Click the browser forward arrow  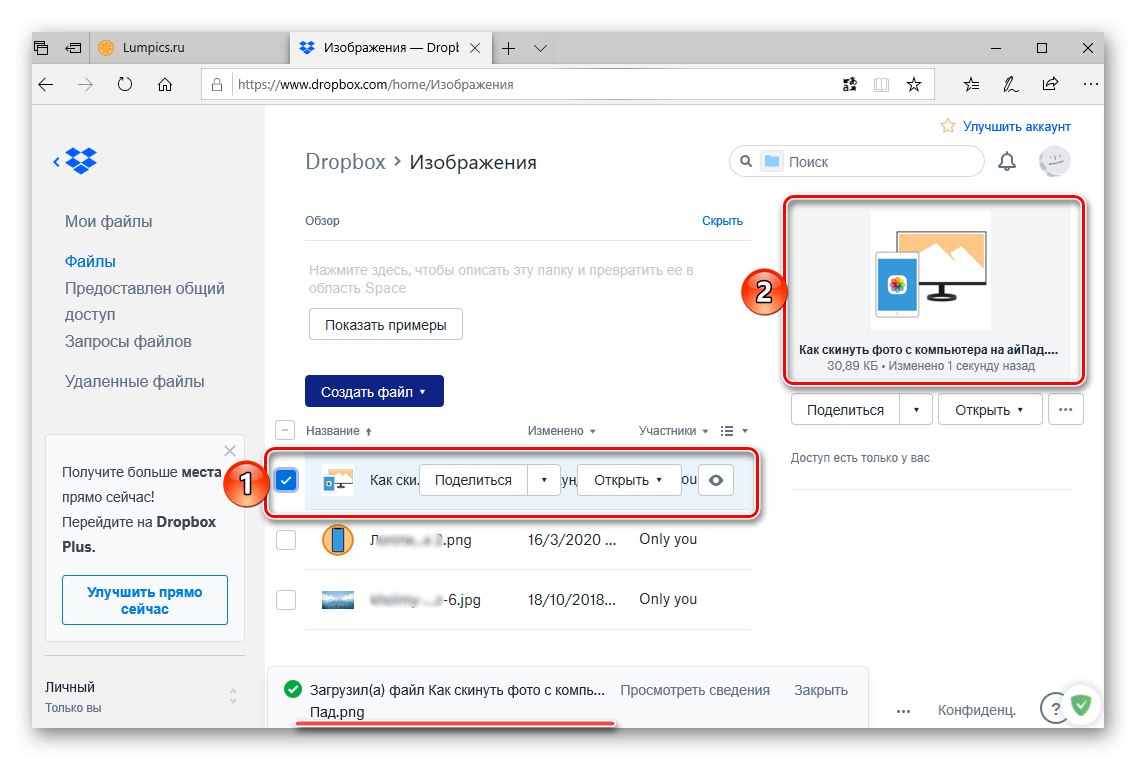pyautogui.click(x=85, y=85)
